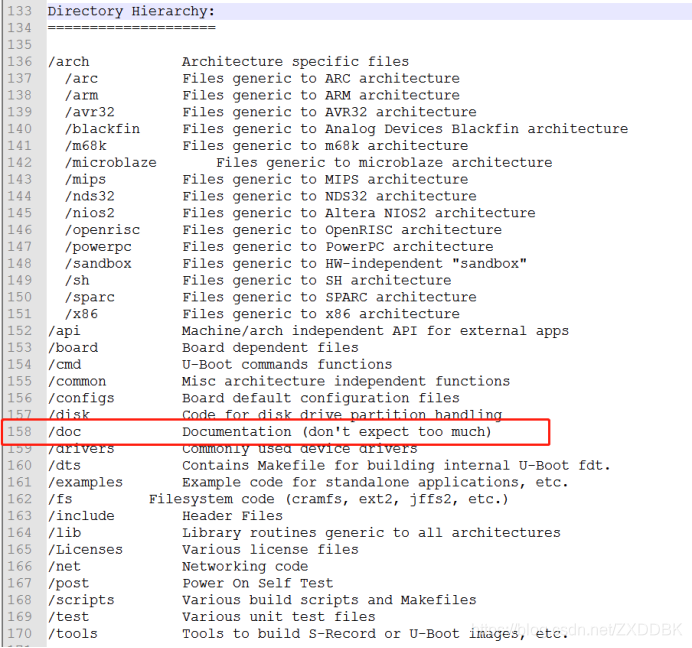Click the '/sandbox' directory name
Image resolution: width=692 pixels, height=648 pixels.
click(x=98, y=263)
